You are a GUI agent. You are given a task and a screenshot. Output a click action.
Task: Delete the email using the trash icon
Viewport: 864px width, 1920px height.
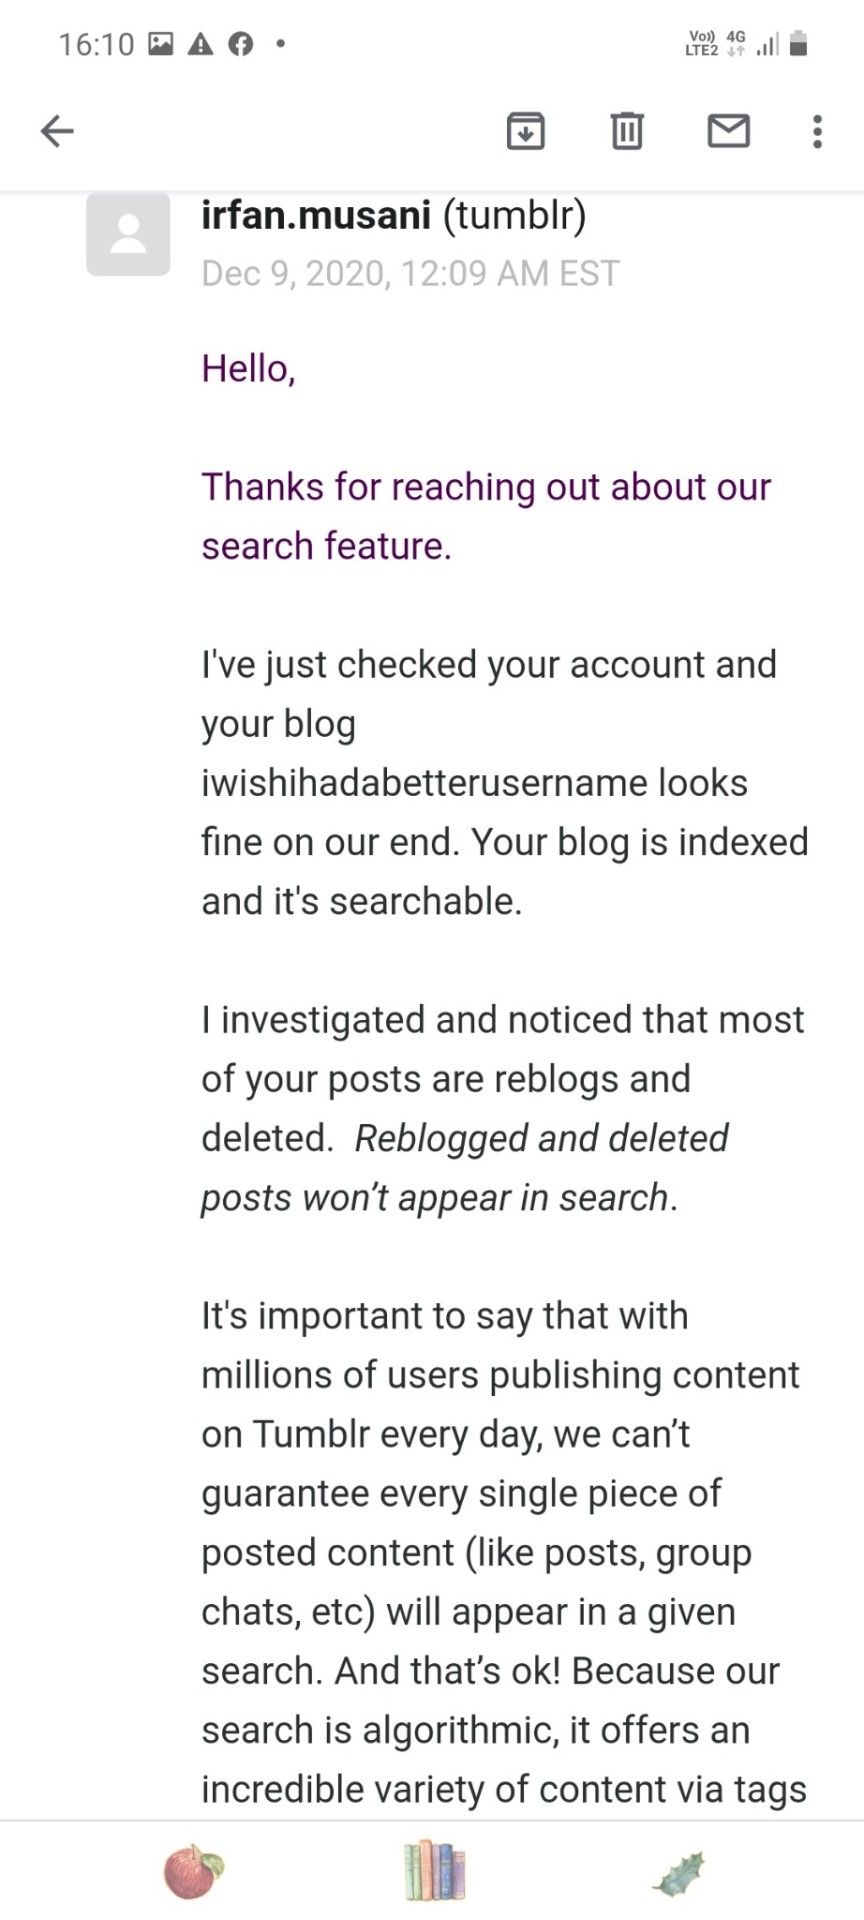[x=627, y=131]
